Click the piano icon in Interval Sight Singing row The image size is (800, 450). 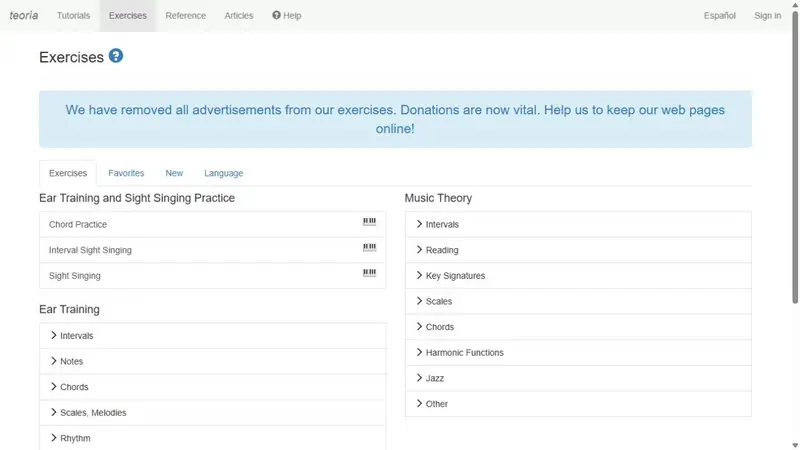tap(369, 247)
